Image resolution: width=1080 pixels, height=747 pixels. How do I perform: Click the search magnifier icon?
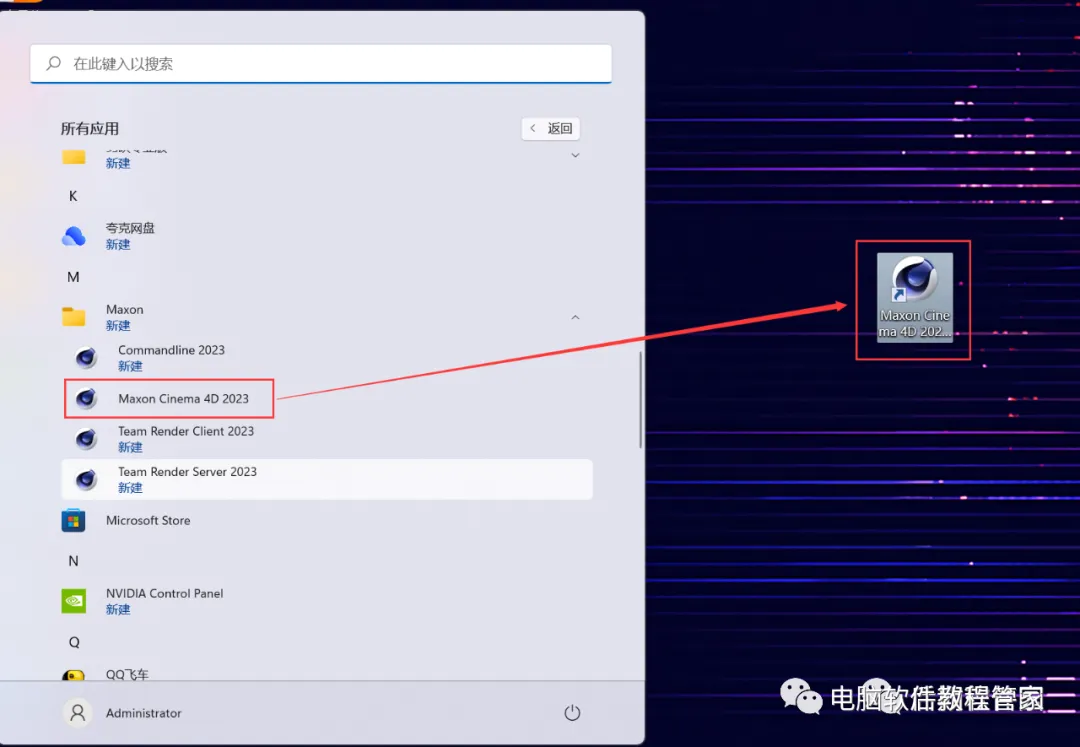pos(53,63)
